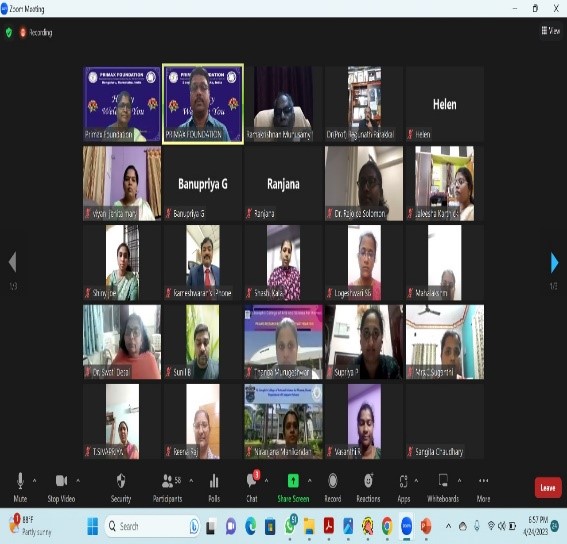Open PowerPoint from the taskbar
The image size is (567, 544).
(426, 526)
